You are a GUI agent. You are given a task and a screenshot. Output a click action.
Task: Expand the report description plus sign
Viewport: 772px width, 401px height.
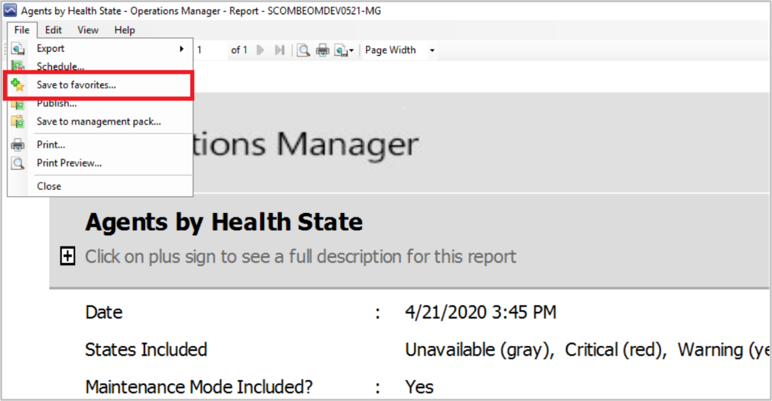(67, 256)
